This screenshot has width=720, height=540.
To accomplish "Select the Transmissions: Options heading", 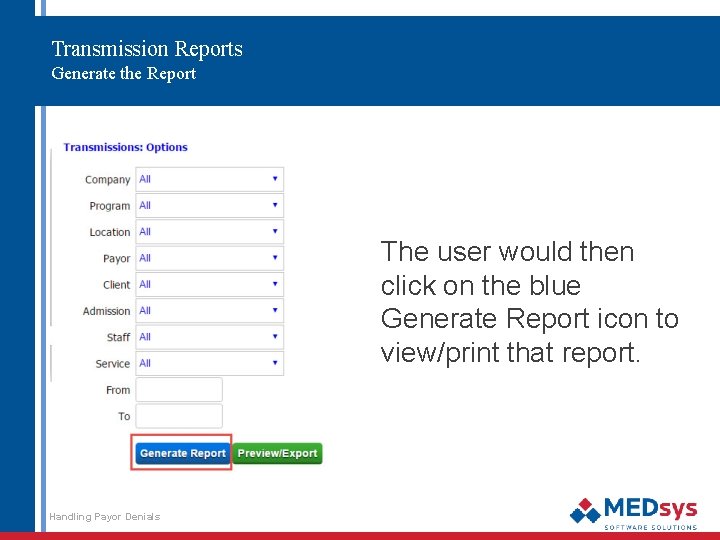I will 125,147.
